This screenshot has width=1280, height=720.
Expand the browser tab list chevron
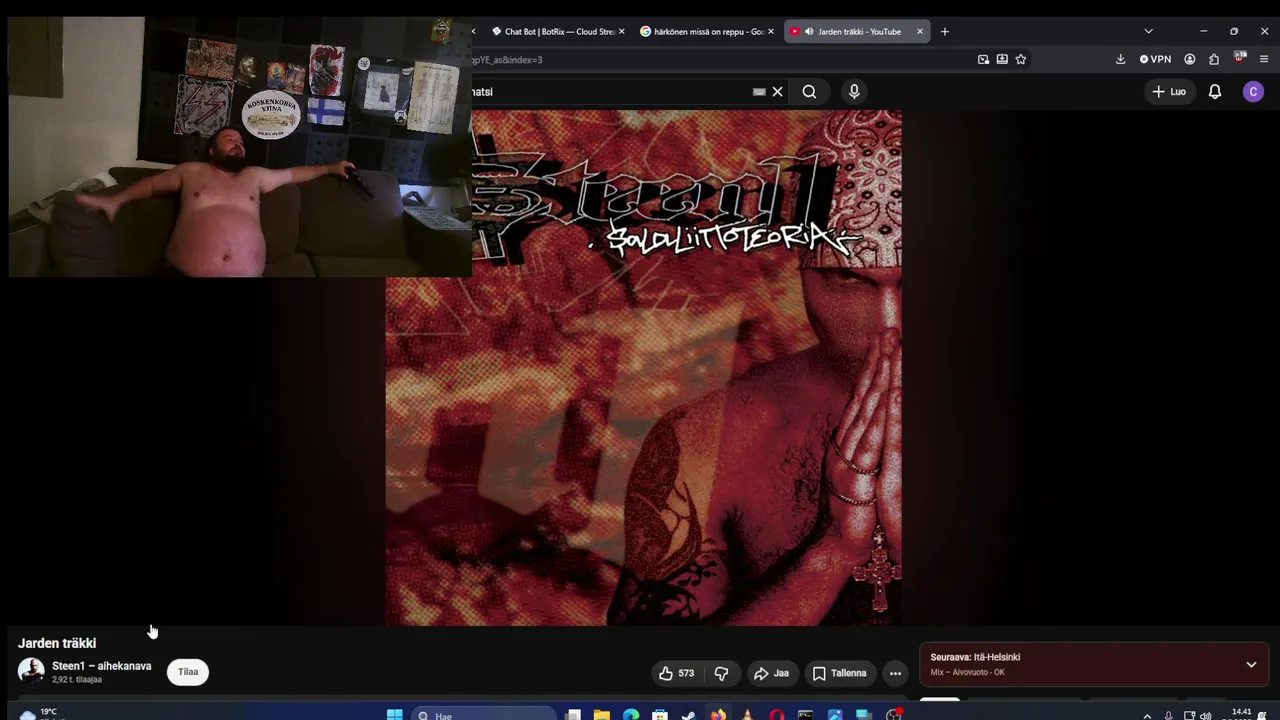pos(1148,32)
